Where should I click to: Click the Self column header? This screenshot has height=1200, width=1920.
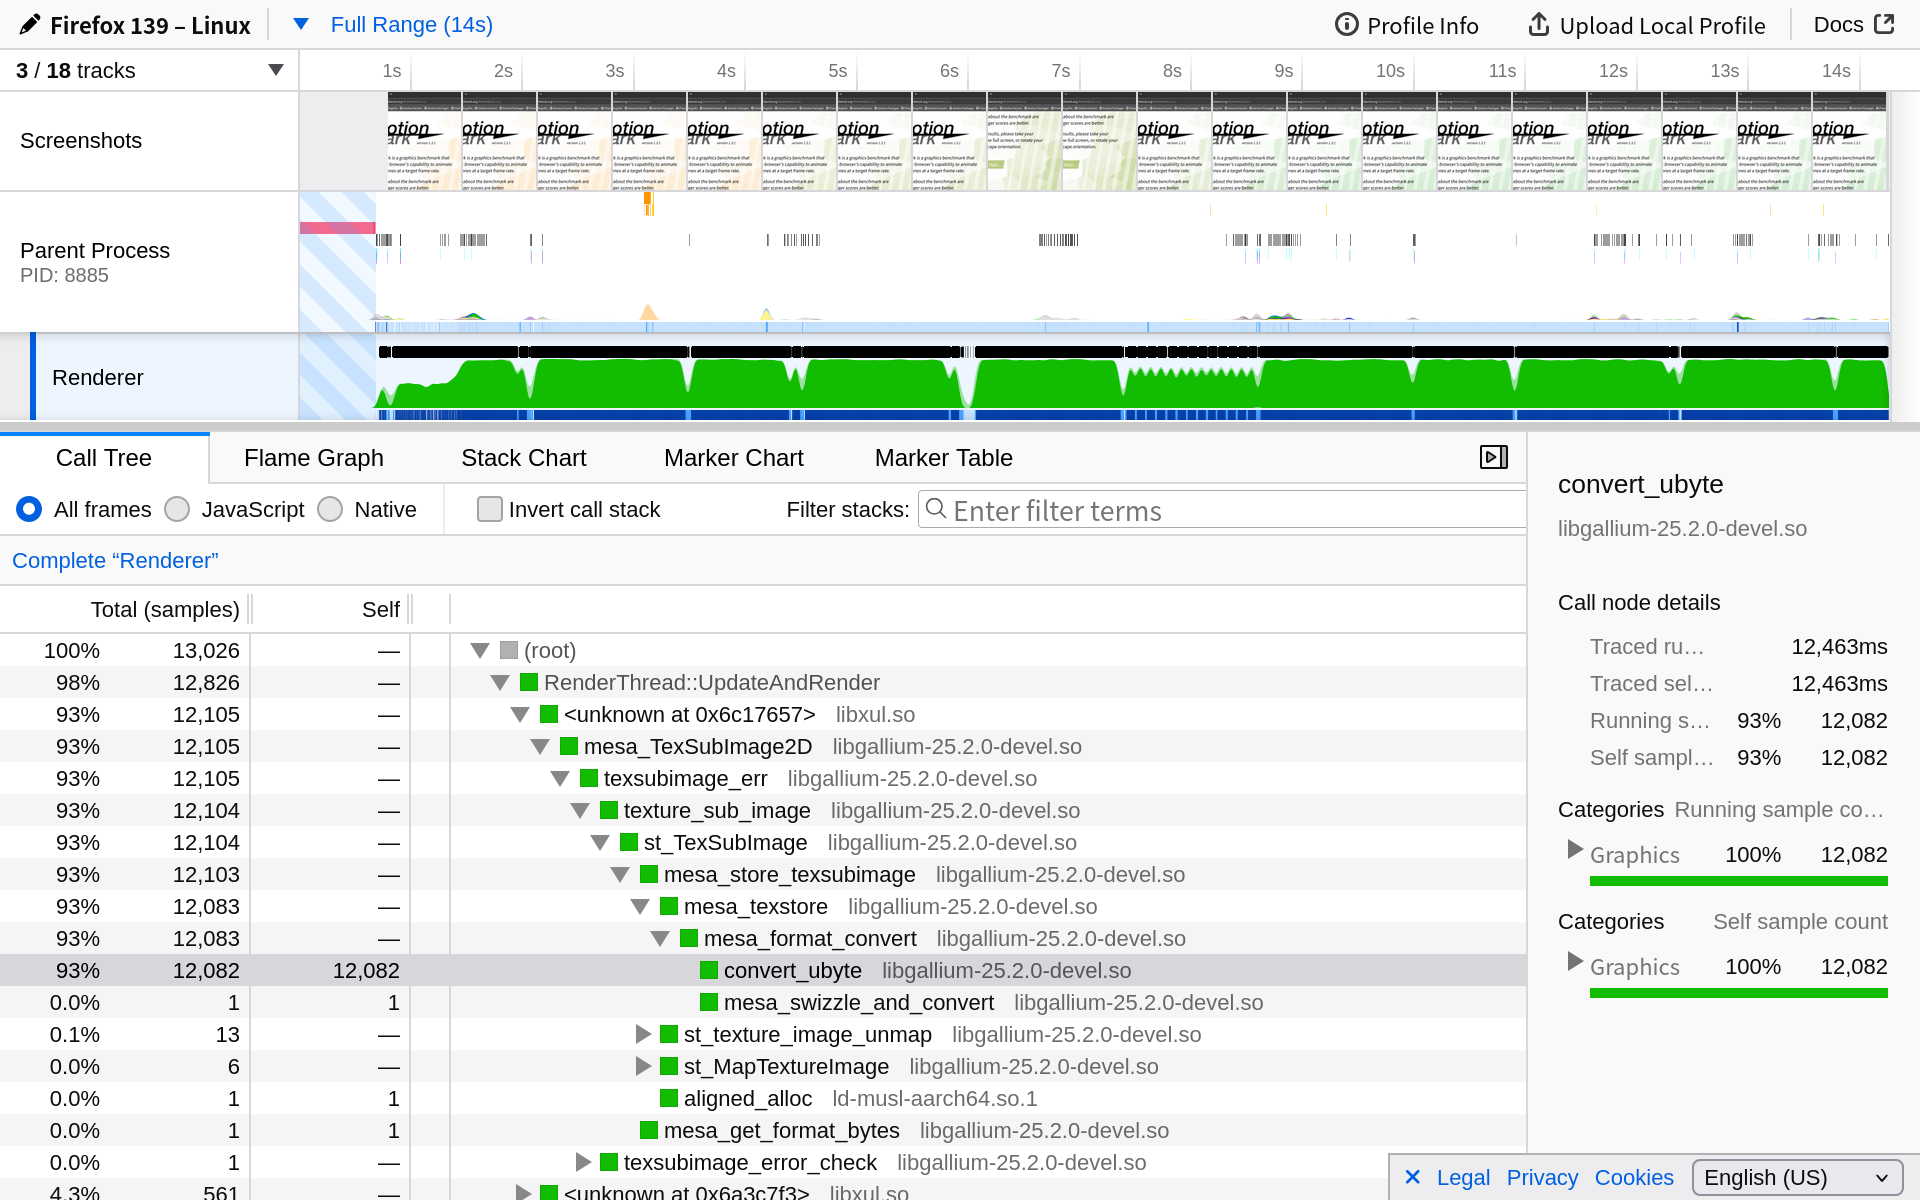pos(381,610)
